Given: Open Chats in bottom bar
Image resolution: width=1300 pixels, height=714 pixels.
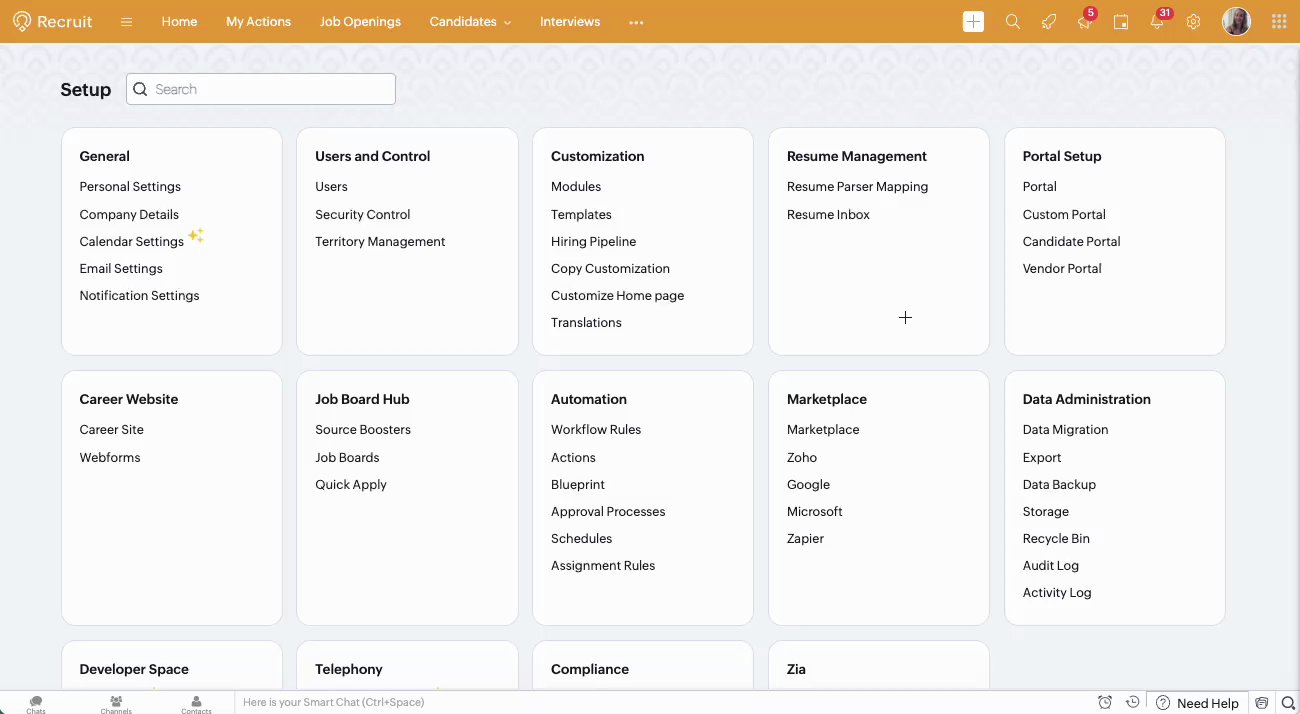Looking at the screenshot, I should [36, 704].
